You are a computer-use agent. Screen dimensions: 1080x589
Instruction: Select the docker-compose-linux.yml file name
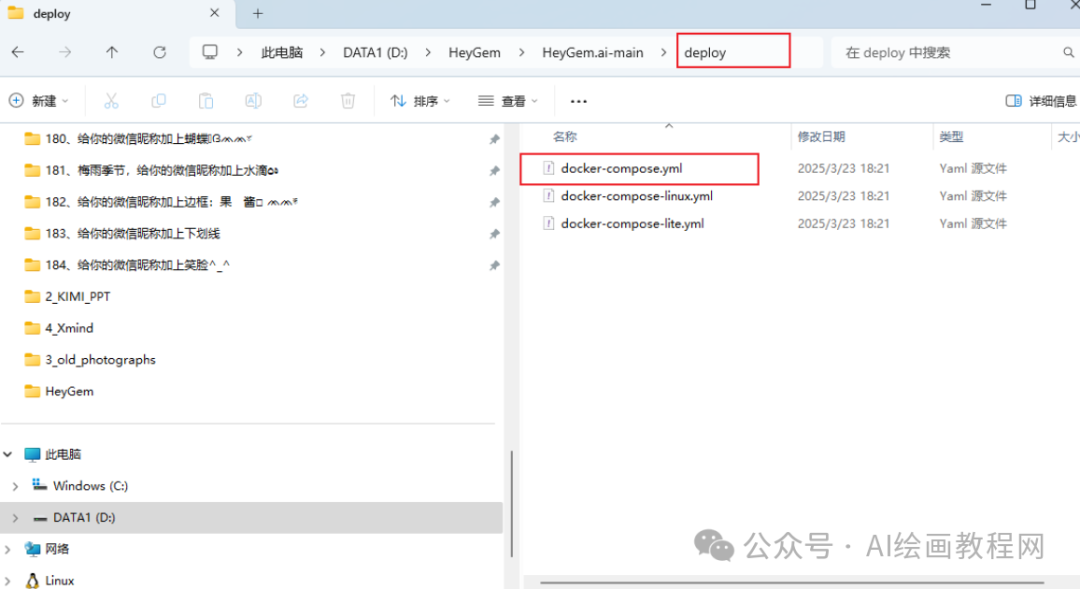[x=636, y=196]
